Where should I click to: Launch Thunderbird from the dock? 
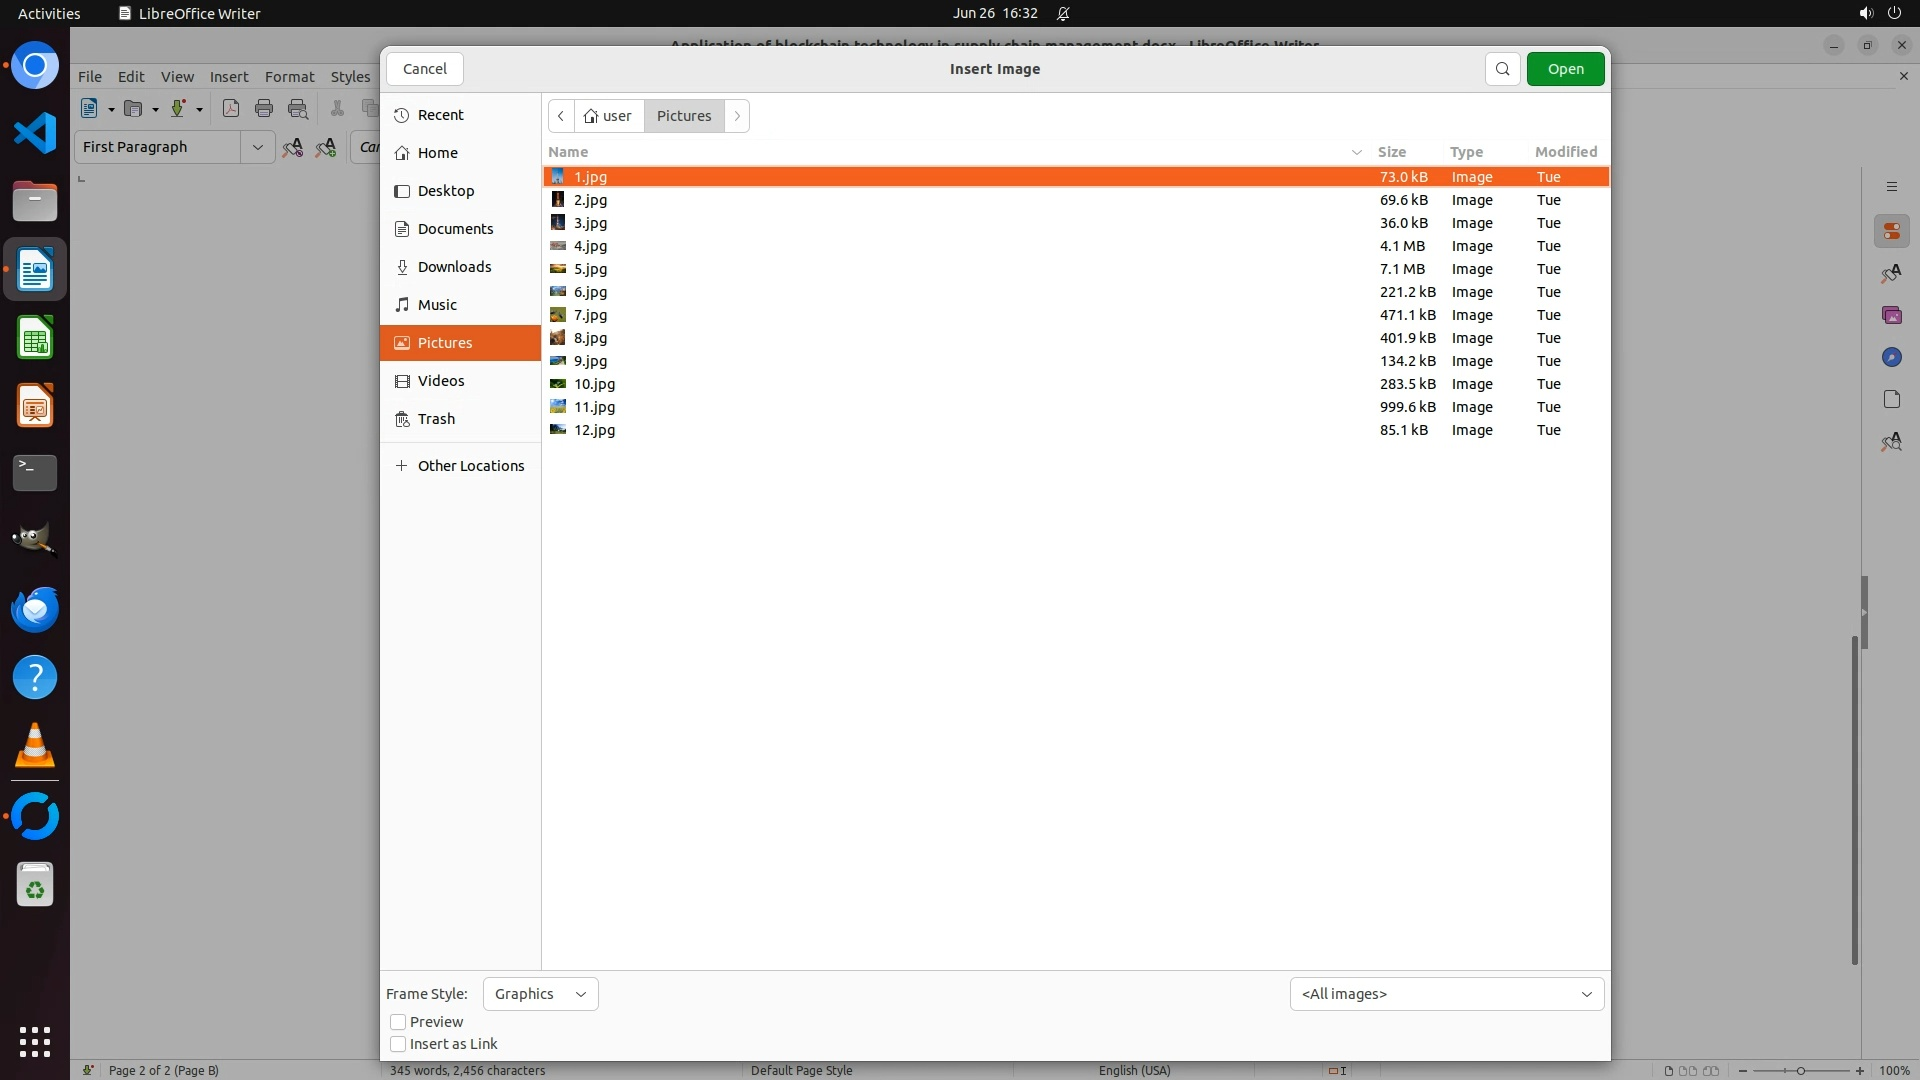click(x=35, y=610)
